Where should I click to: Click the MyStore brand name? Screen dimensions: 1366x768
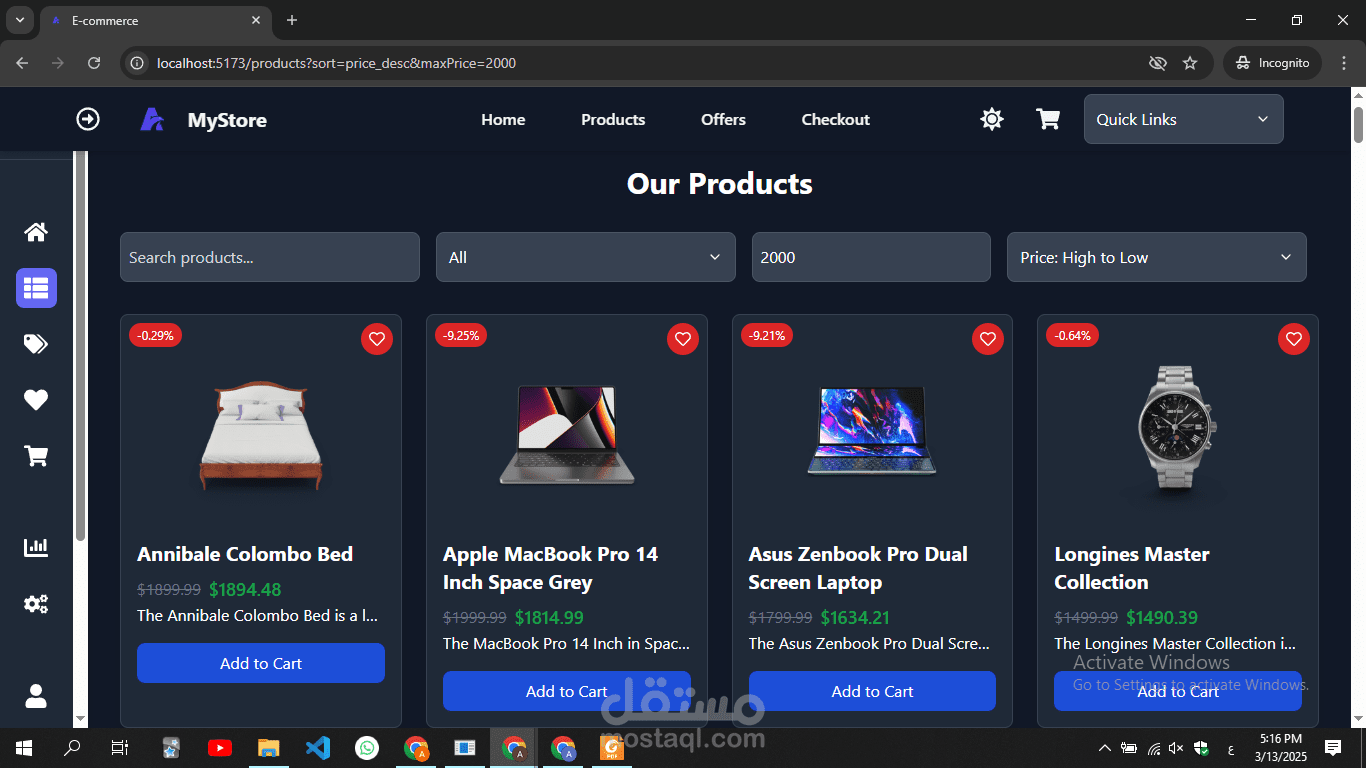(x=227, y=120)
